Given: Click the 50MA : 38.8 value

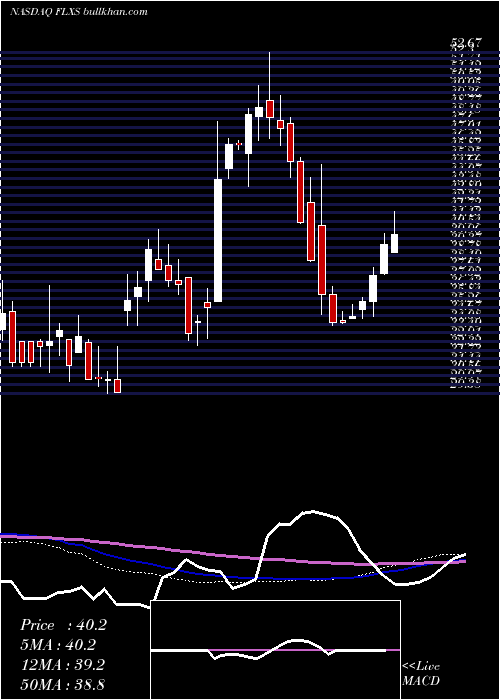Looking at the screenshot, I should (x=62, y=684).
